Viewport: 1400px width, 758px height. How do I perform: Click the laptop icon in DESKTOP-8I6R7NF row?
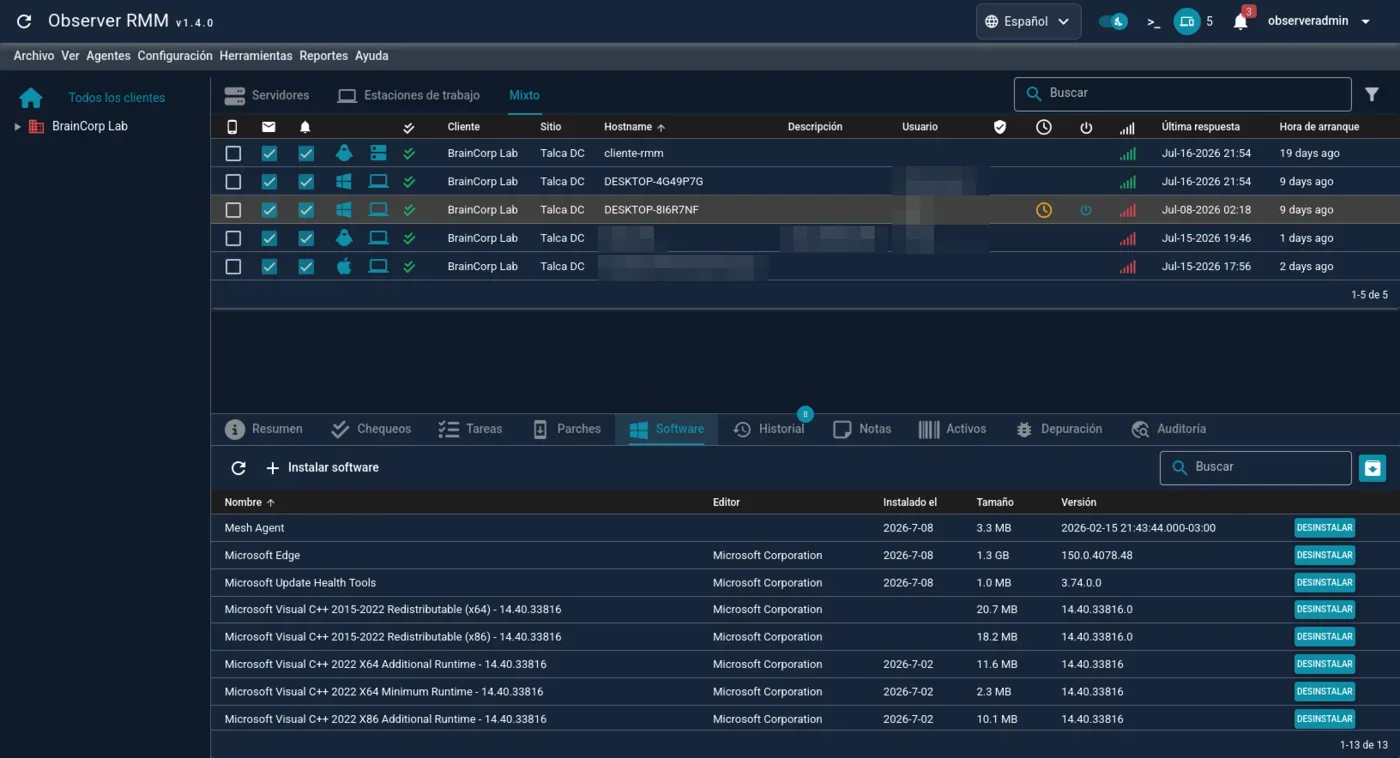click(x=378, y=210)
